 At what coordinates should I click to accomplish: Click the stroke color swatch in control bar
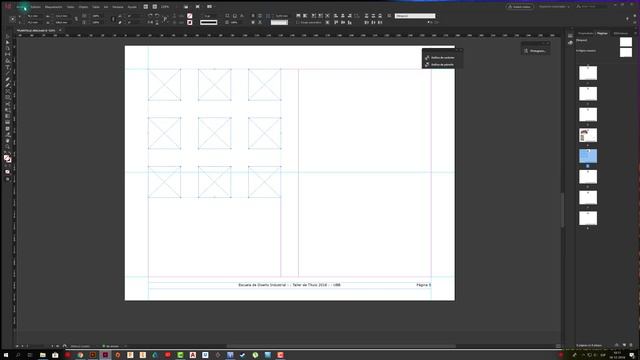(190, 22)
